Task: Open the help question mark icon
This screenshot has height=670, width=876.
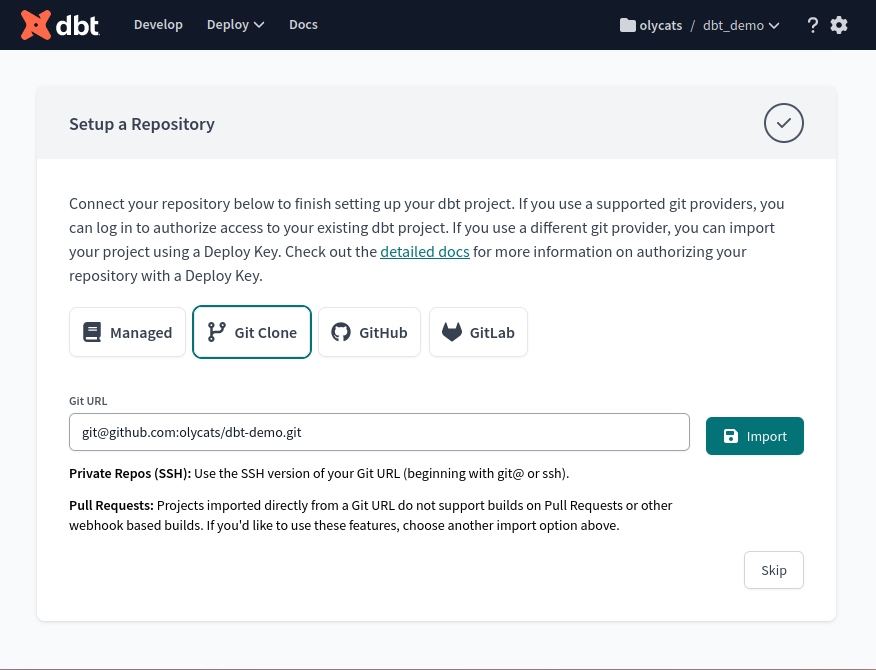Action: coord(813,25)
